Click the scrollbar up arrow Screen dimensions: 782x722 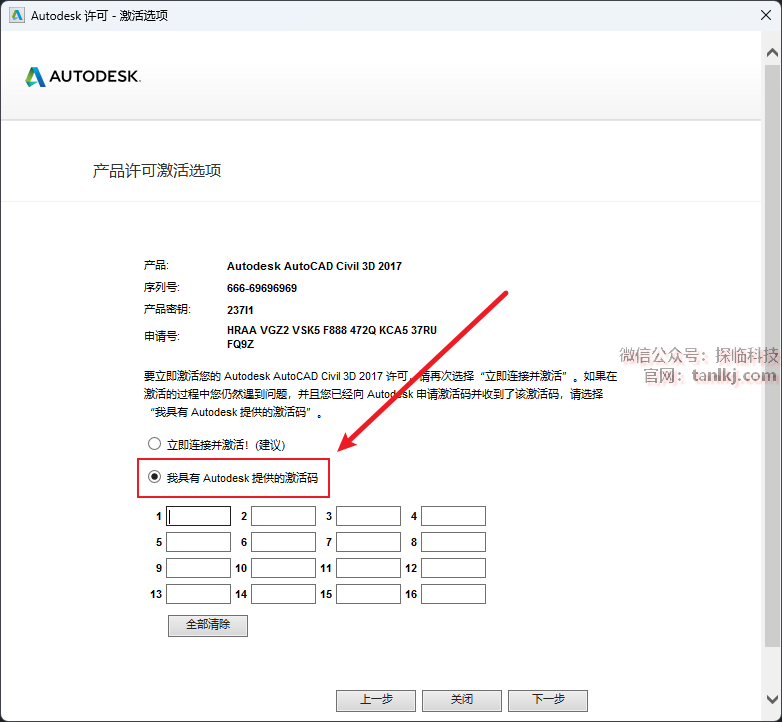pos(772,52)
